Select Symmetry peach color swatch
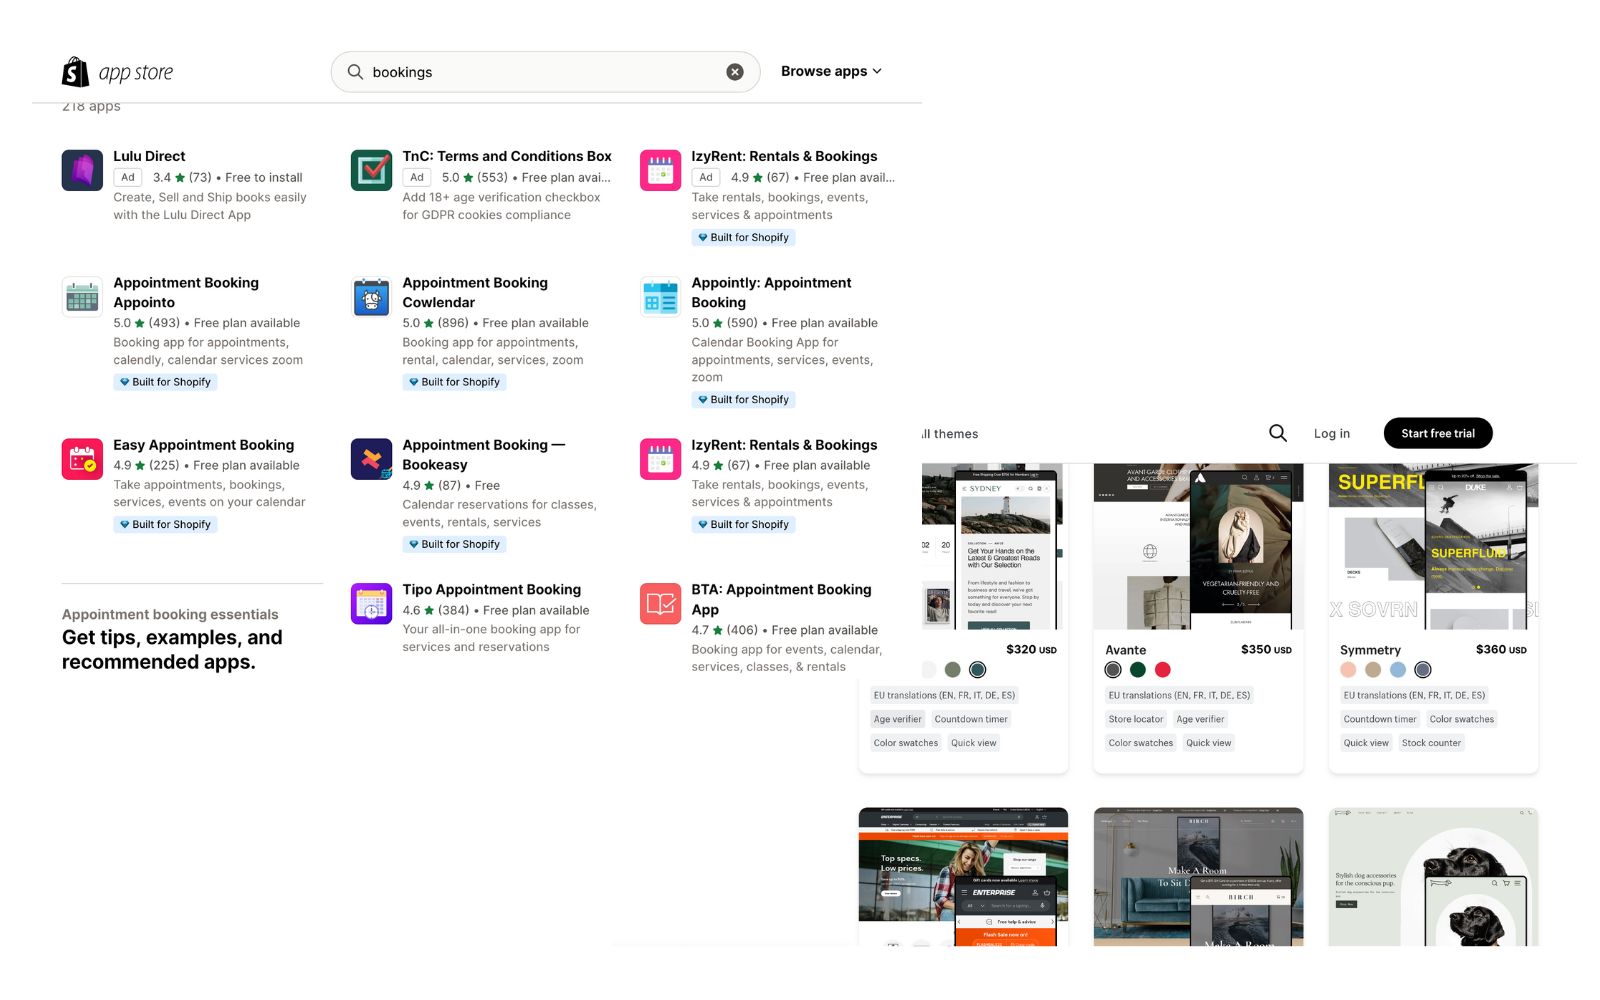This screenshot has height=1000, width=1600. pyautogui.click(x=1348, y=670)
